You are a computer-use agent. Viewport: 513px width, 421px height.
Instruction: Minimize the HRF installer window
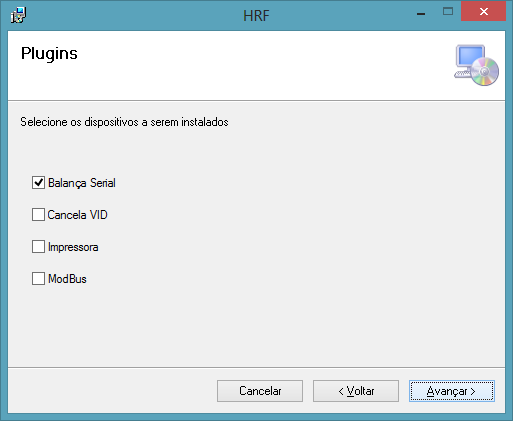pos(421,13)
